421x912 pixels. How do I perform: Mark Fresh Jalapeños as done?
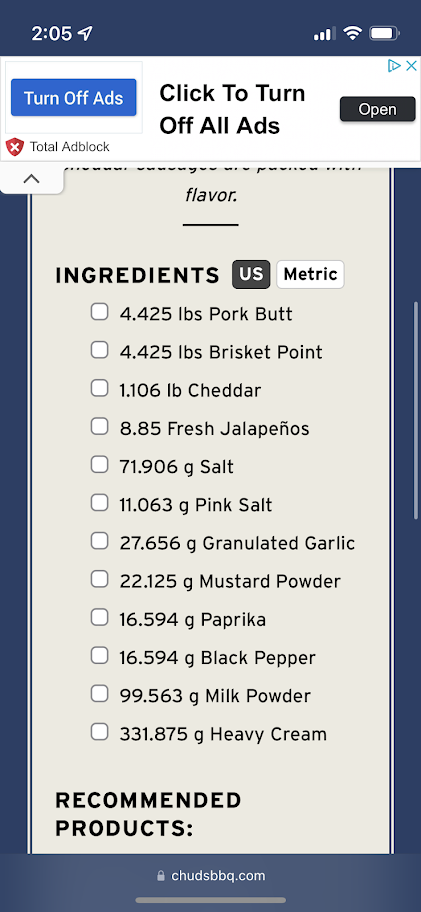pyautogui.click(x=99, y=427)
